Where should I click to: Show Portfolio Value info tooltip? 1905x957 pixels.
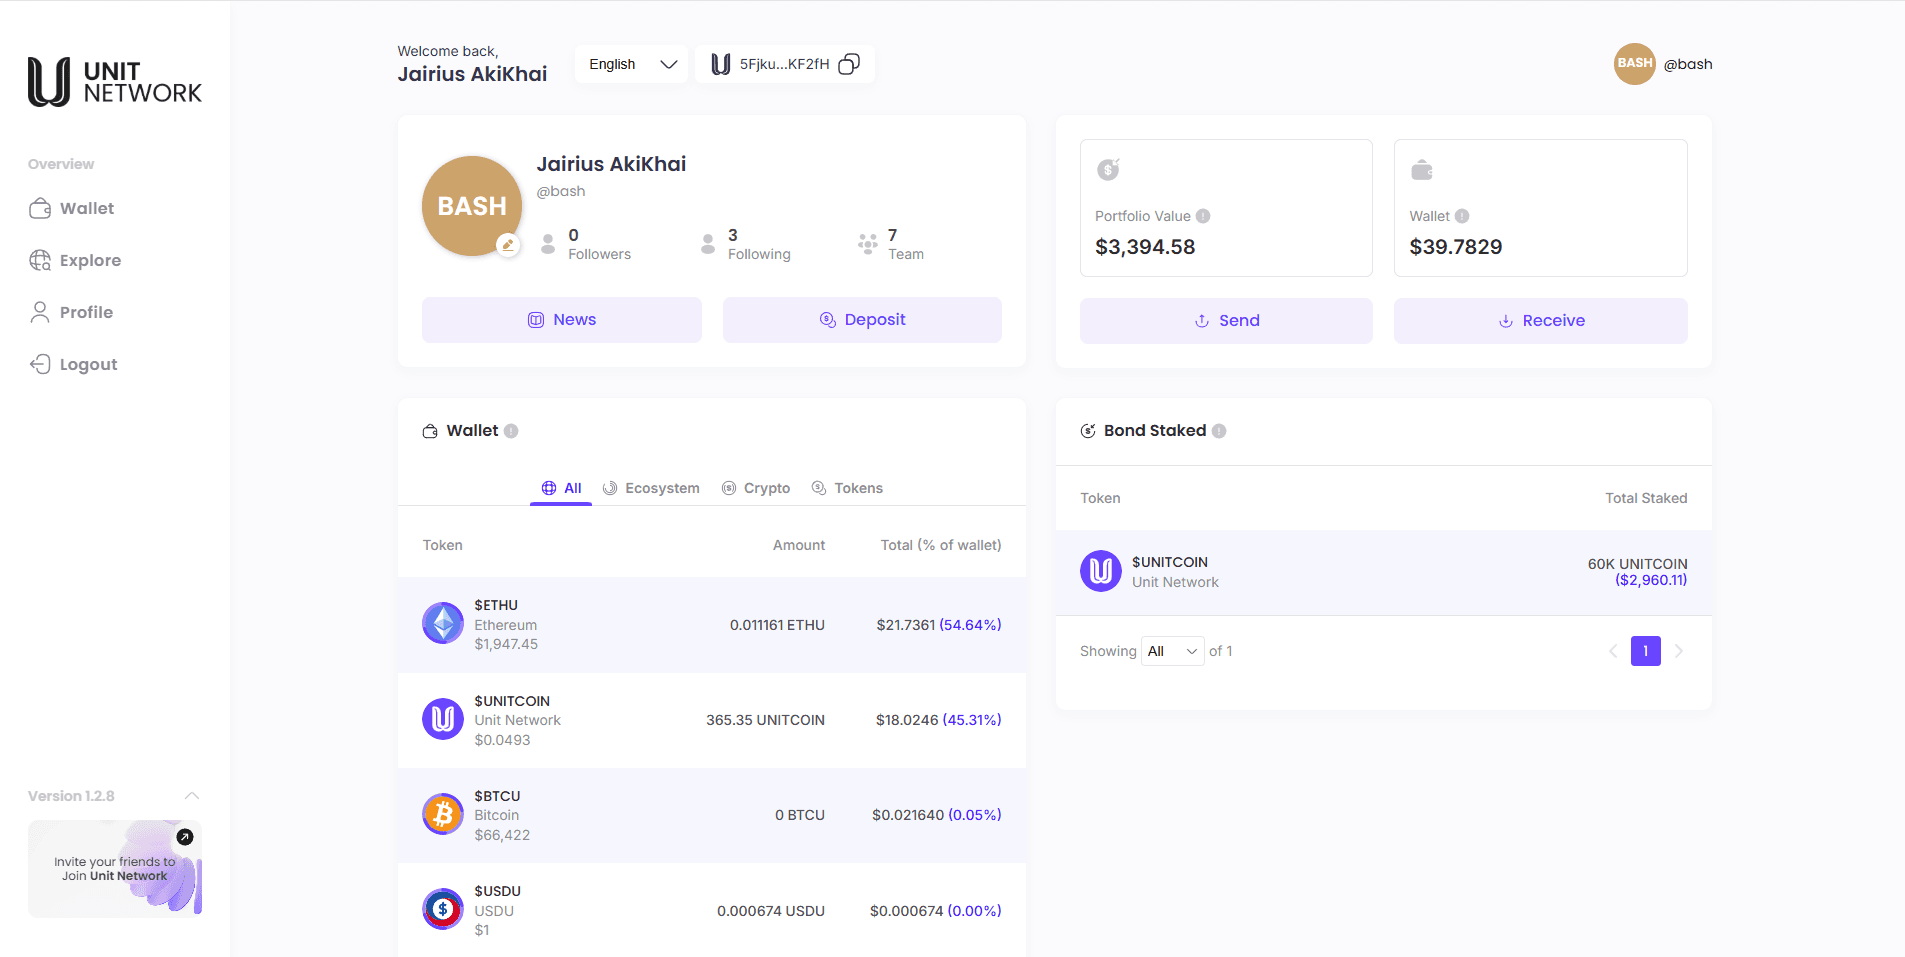(1203, 216)
